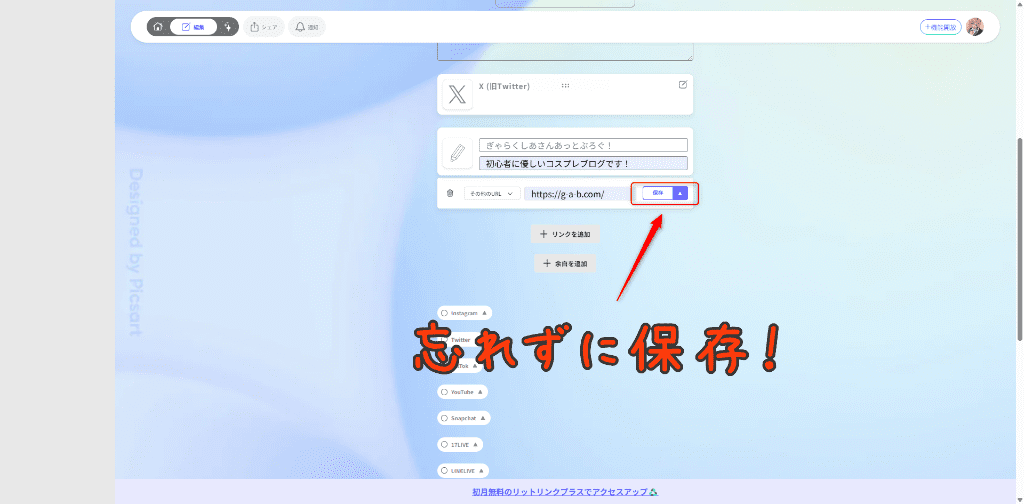The height and width of the screenshot is (504, 1024).
Task: Expand the arrow next to the save button
Action: tap(680, 193)
